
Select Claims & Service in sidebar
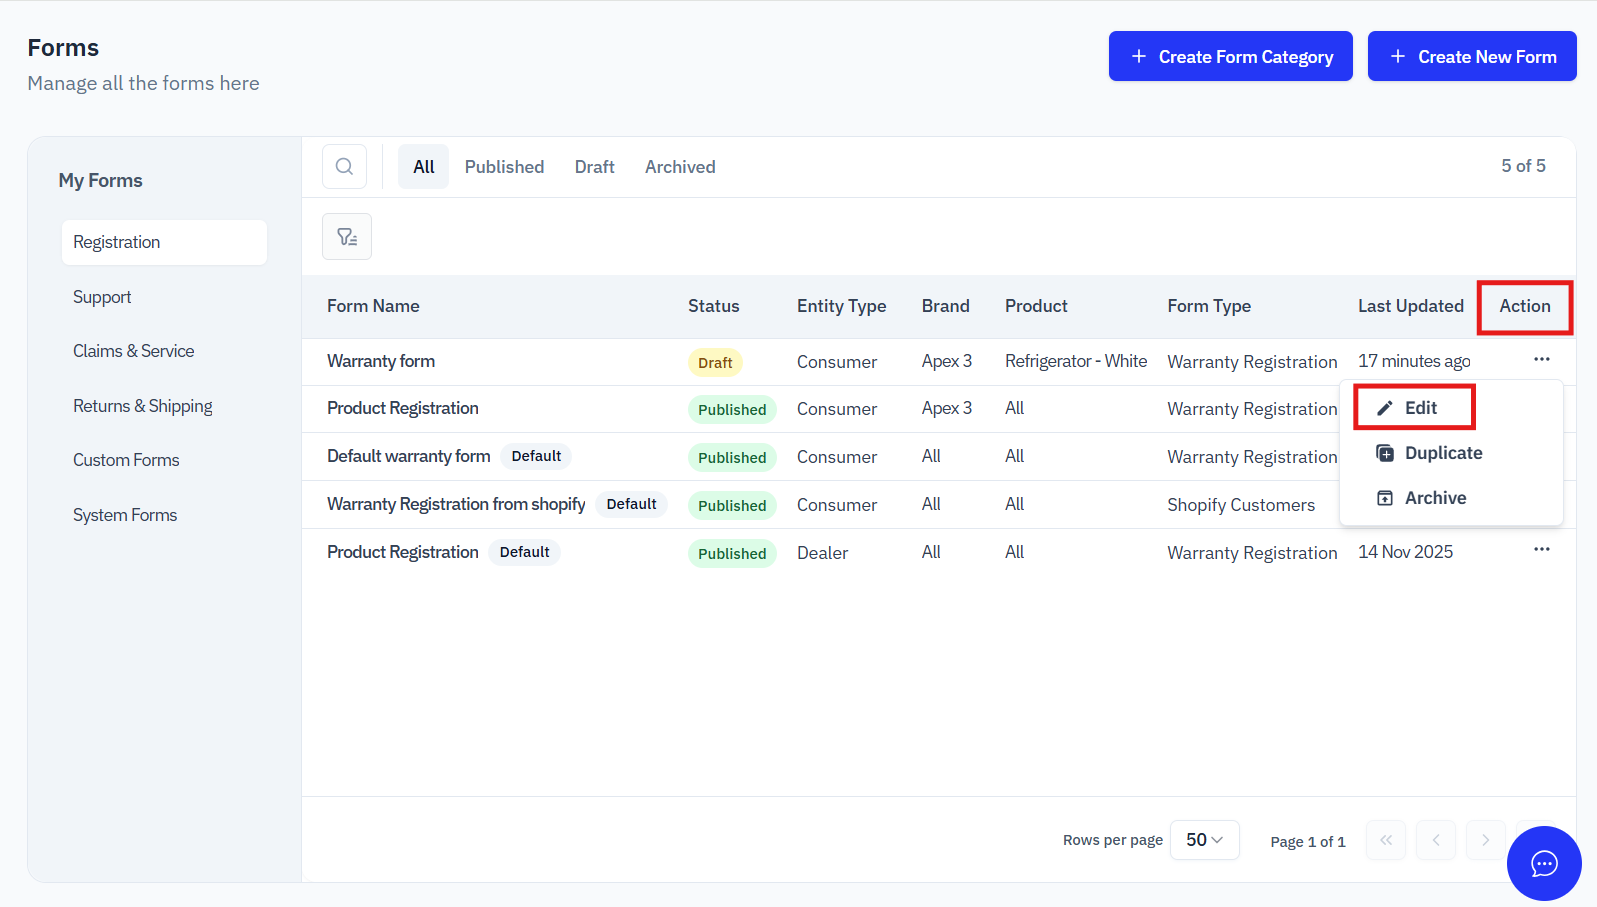134,351
